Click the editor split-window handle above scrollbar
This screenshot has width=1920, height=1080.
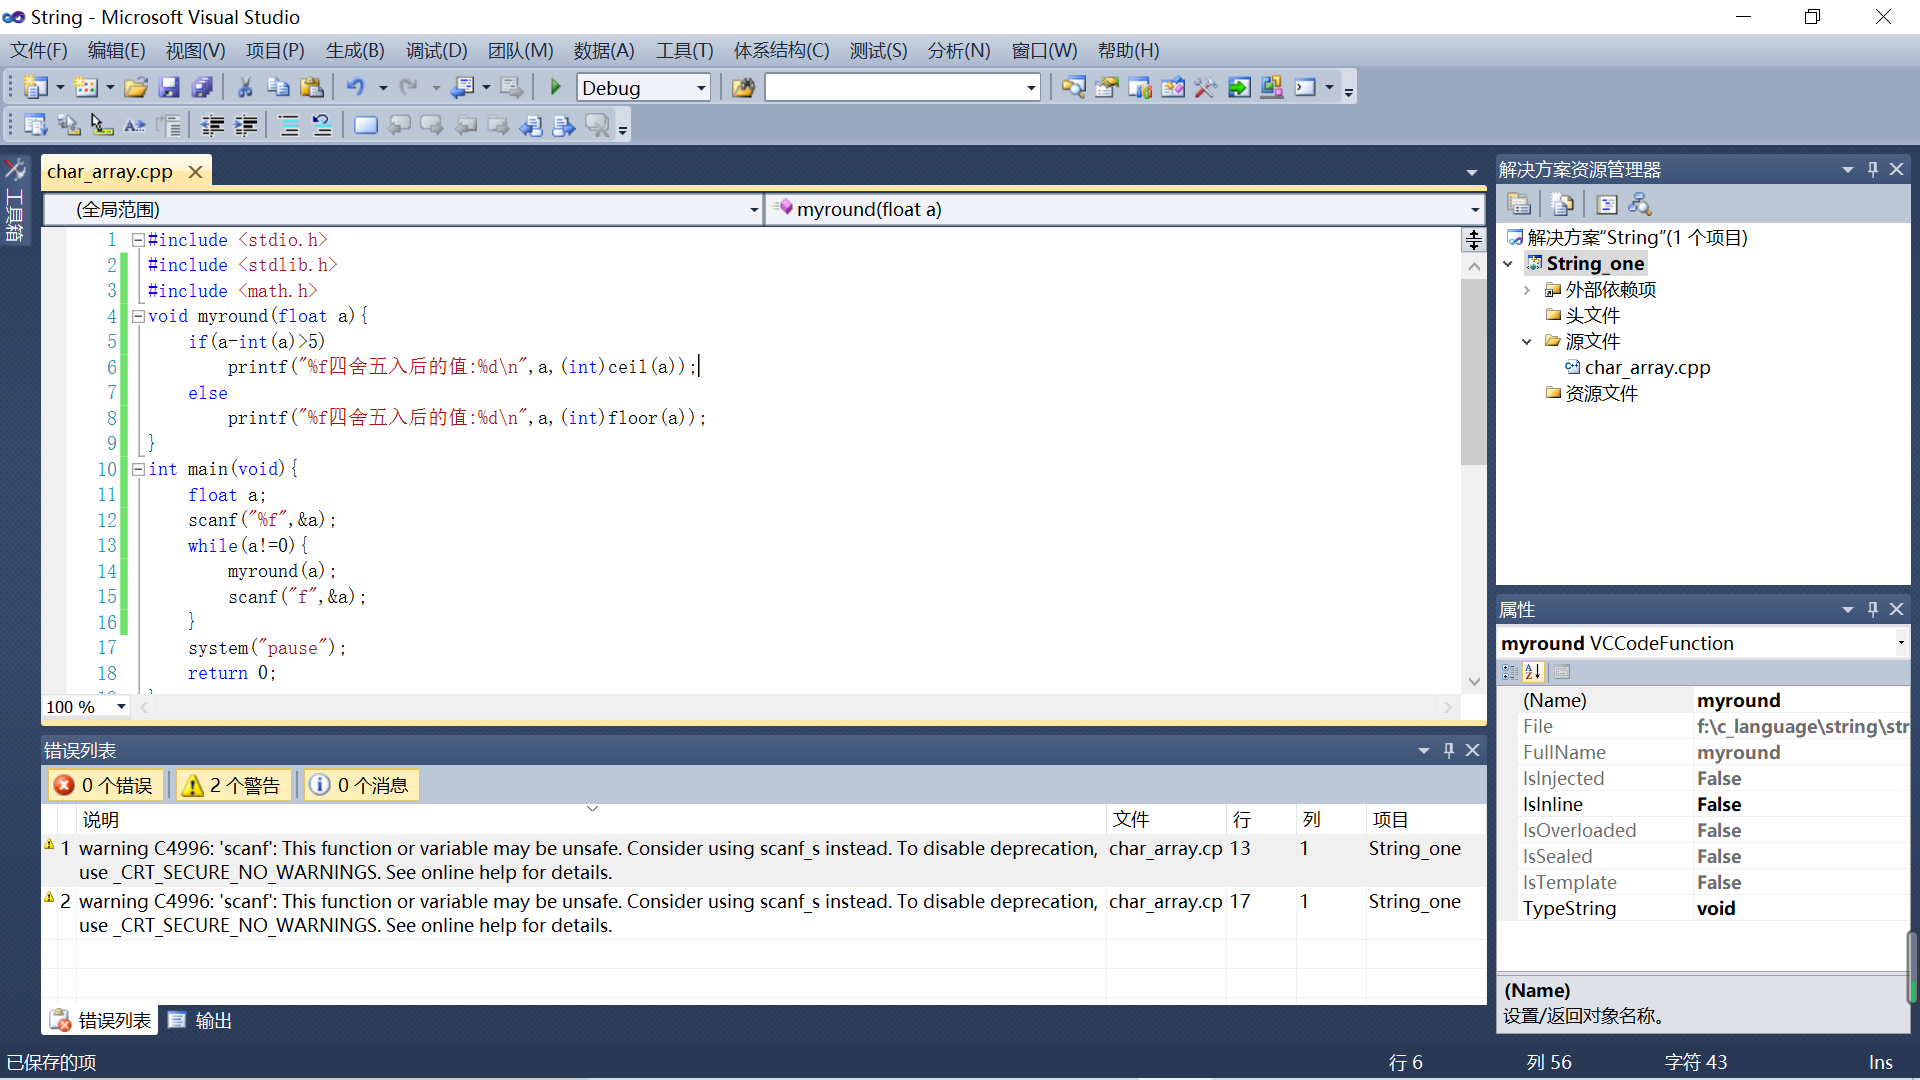(x=1474, y=240)
